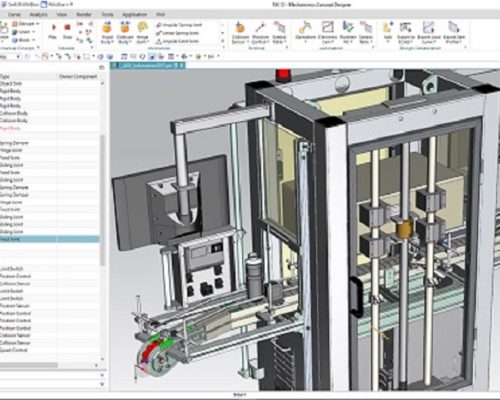Open the Analysis ribbon tab
Screen dimensions: 500x400
(x=38, y=15)
